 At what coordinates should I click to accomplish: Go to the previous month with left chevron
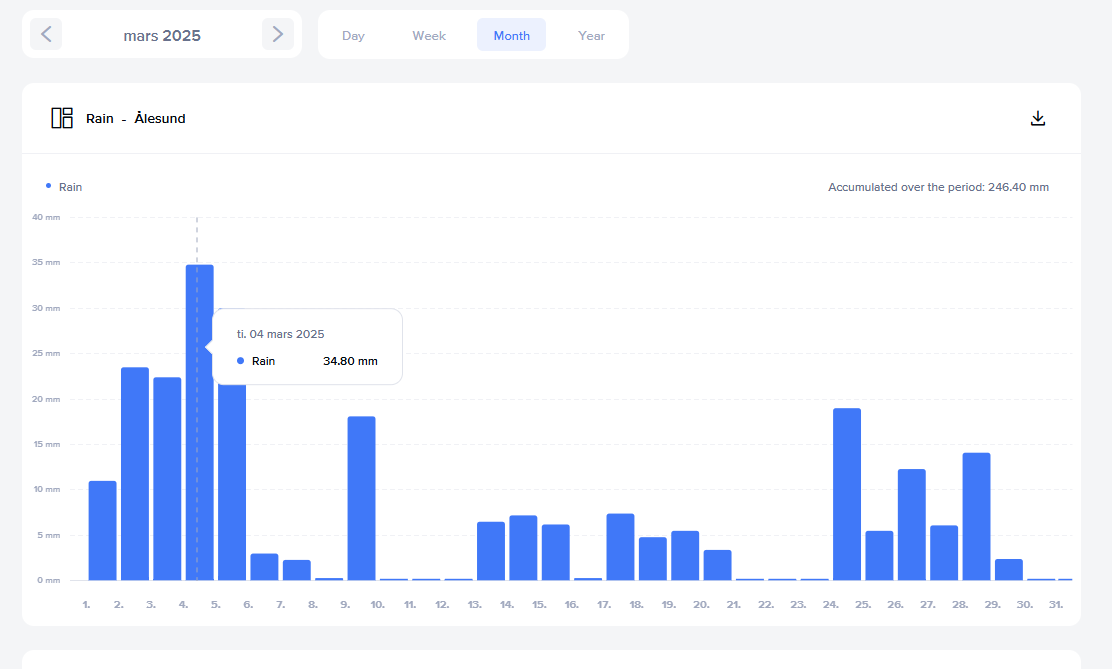(46, 35)
